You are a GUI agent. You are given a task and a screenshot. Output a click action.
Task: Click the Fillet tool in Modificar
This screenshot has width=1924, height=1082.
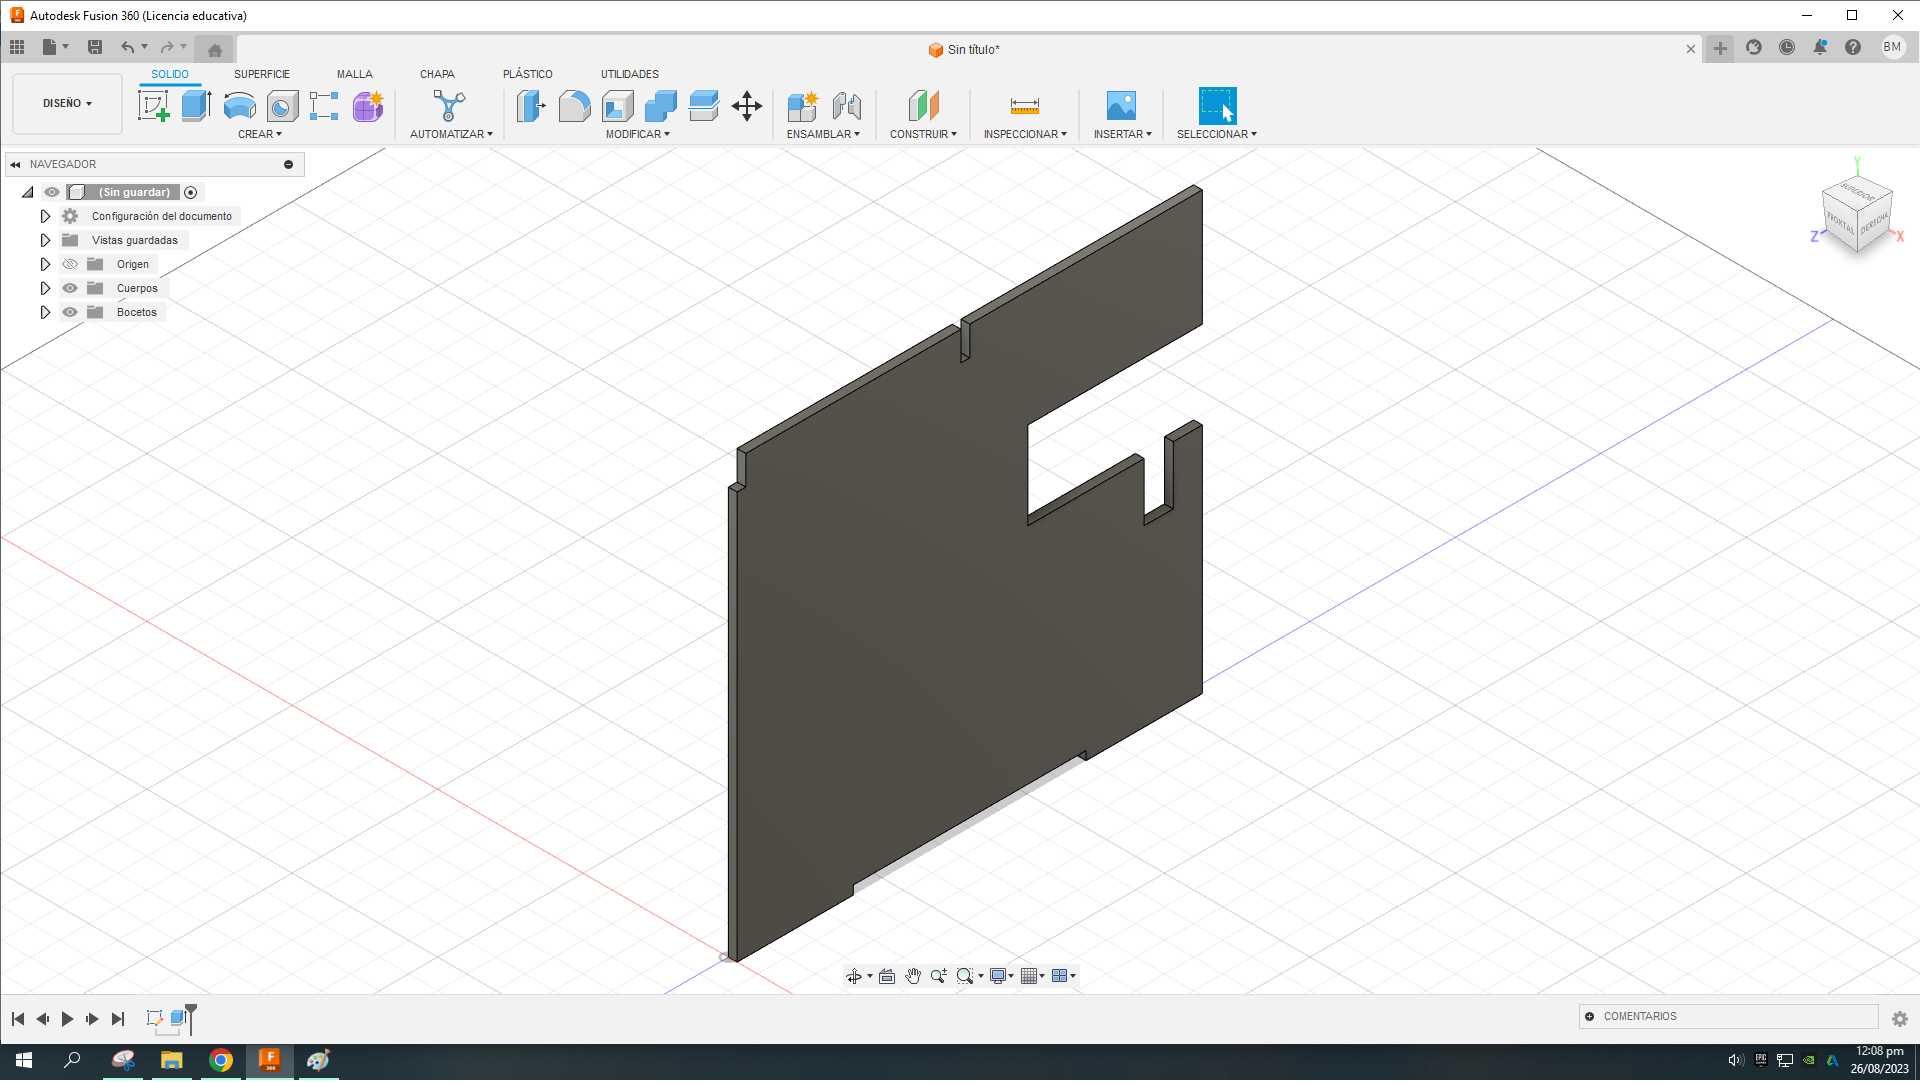(574, 106)
